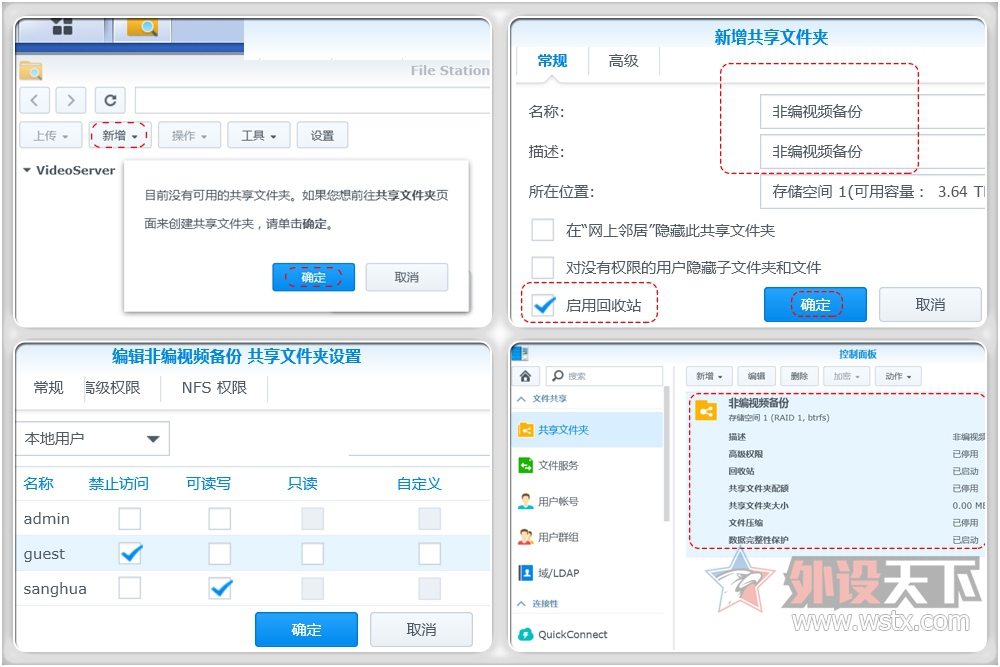Click the Control Panel window icon
The height and width of the screenshot is (667, 1000).
[x=520, y=353]
